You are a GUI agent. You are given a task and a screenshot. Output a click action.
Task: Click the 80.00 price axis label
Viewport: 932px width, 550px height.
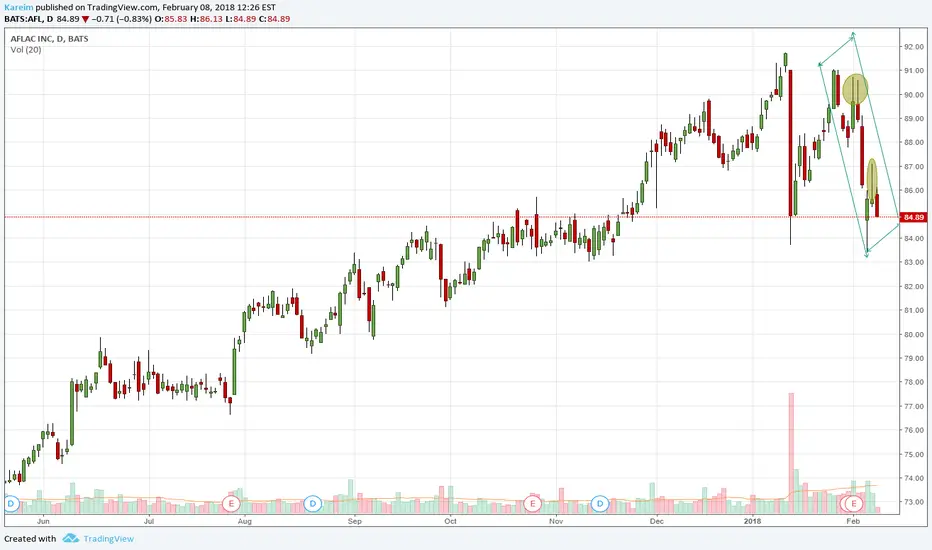914,335
